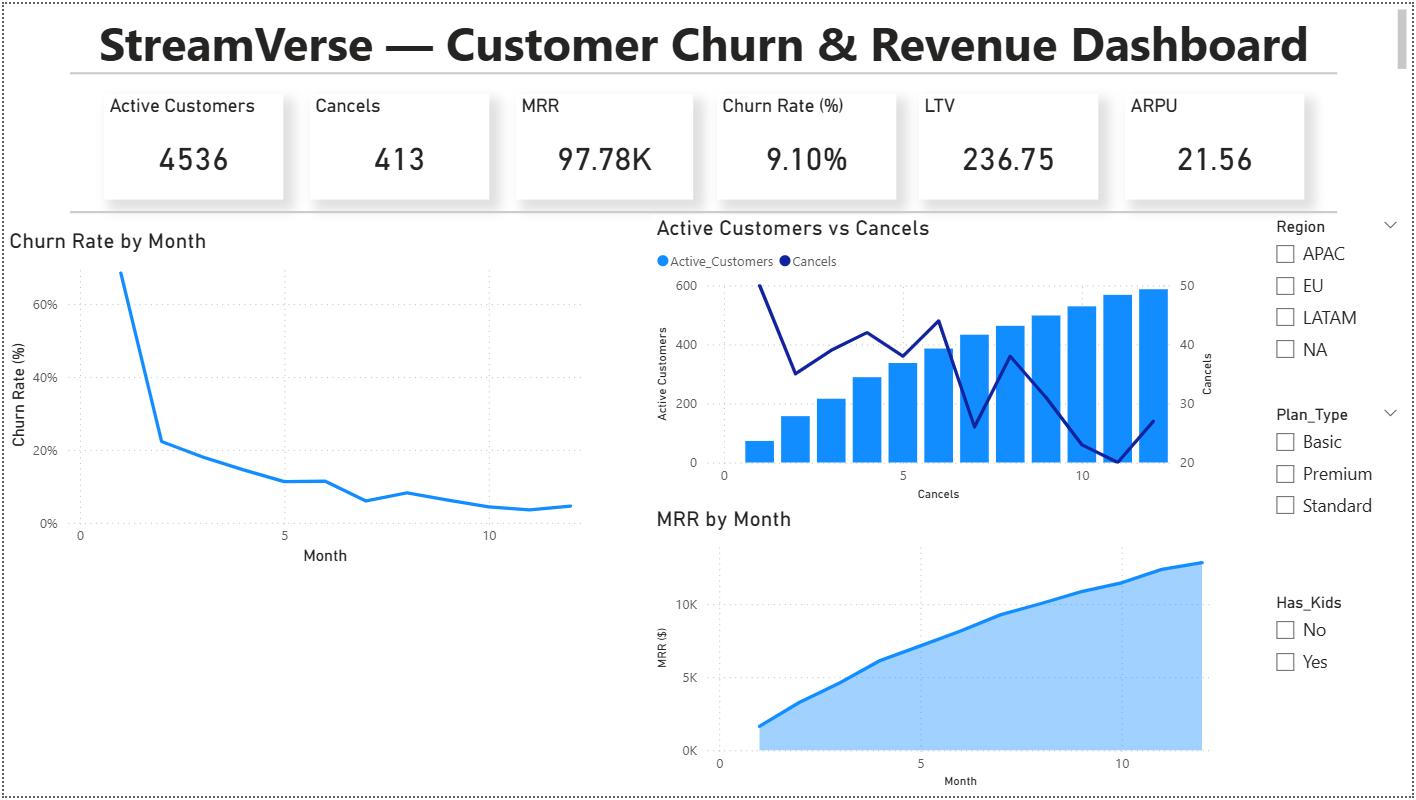Click the Has_Kids slicer header label
This screenshot has width=1416, height=800.
1309,603
